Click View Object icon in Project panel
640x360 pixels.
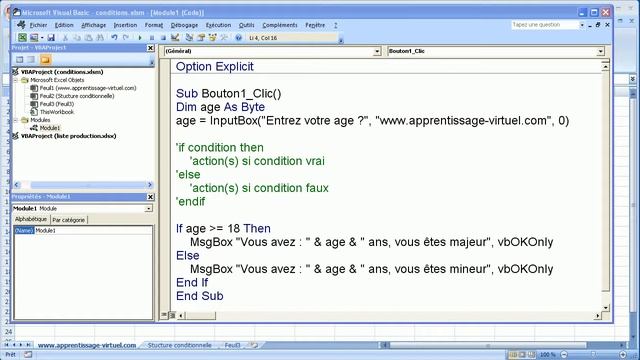tap(31, 60)
